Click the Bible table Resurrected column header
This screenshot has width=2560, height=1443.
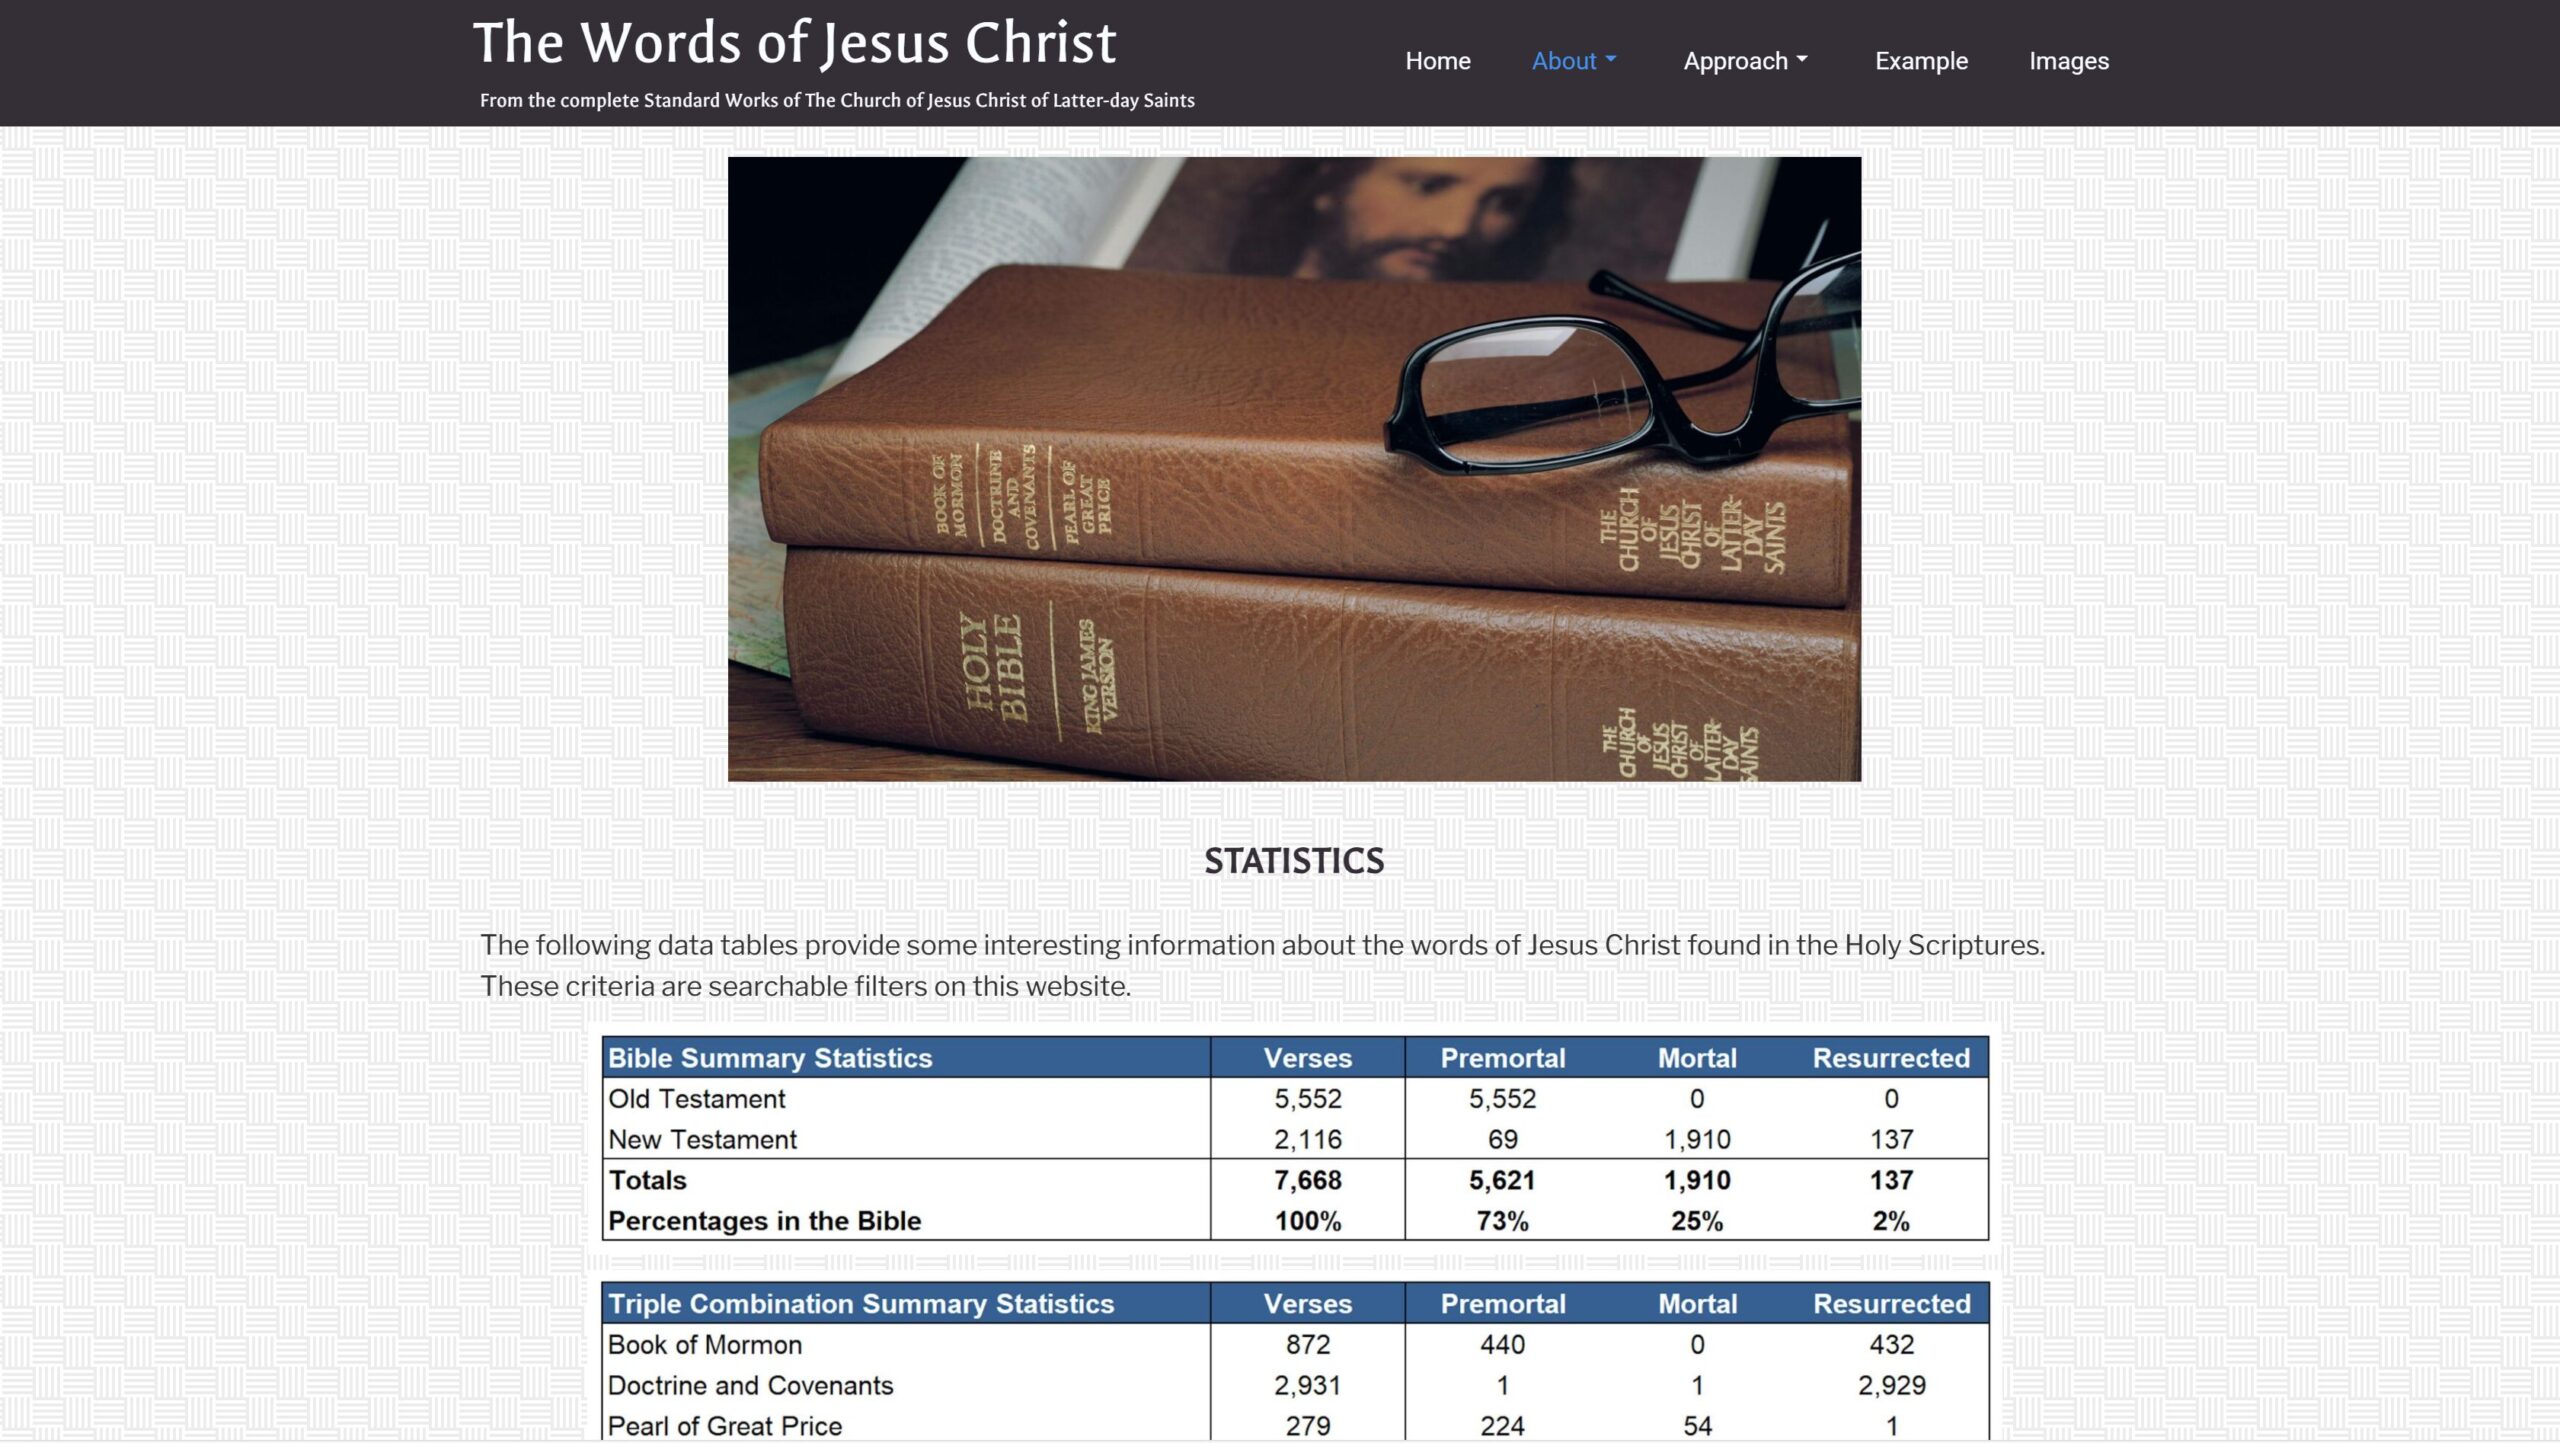[1890, 1058]
